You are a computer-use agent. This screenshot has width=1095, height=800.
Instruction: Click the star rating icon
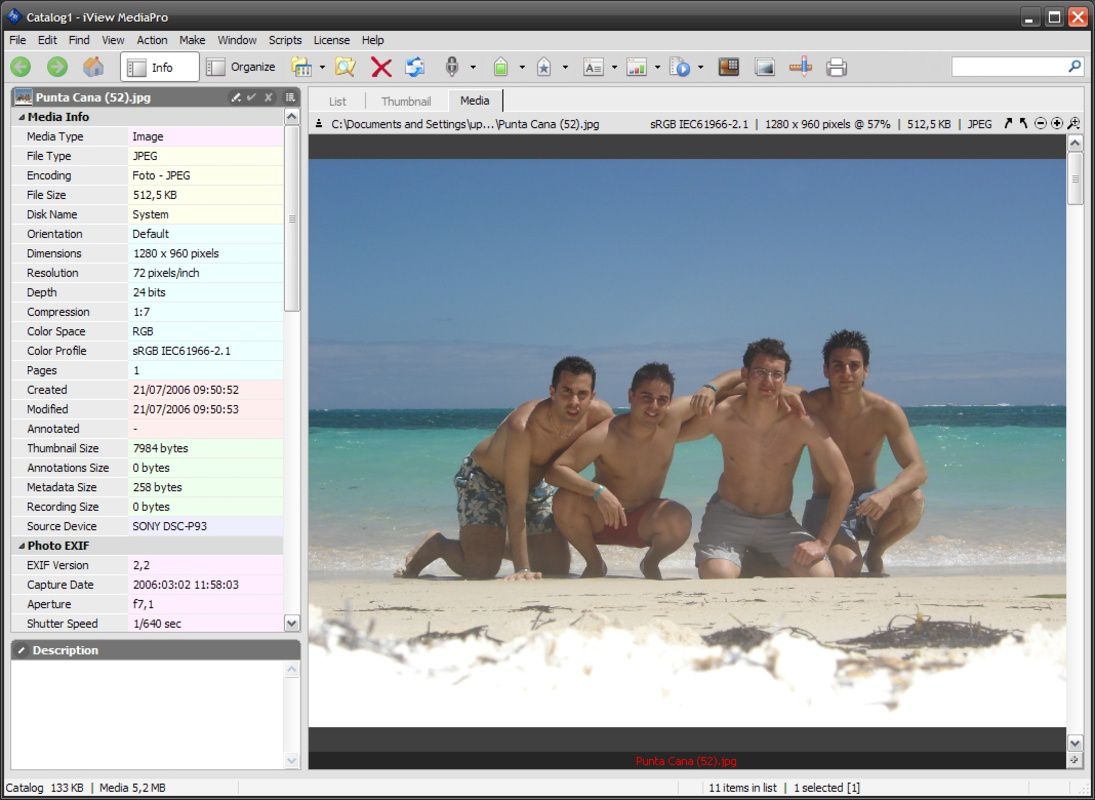(x=544, y=67)
